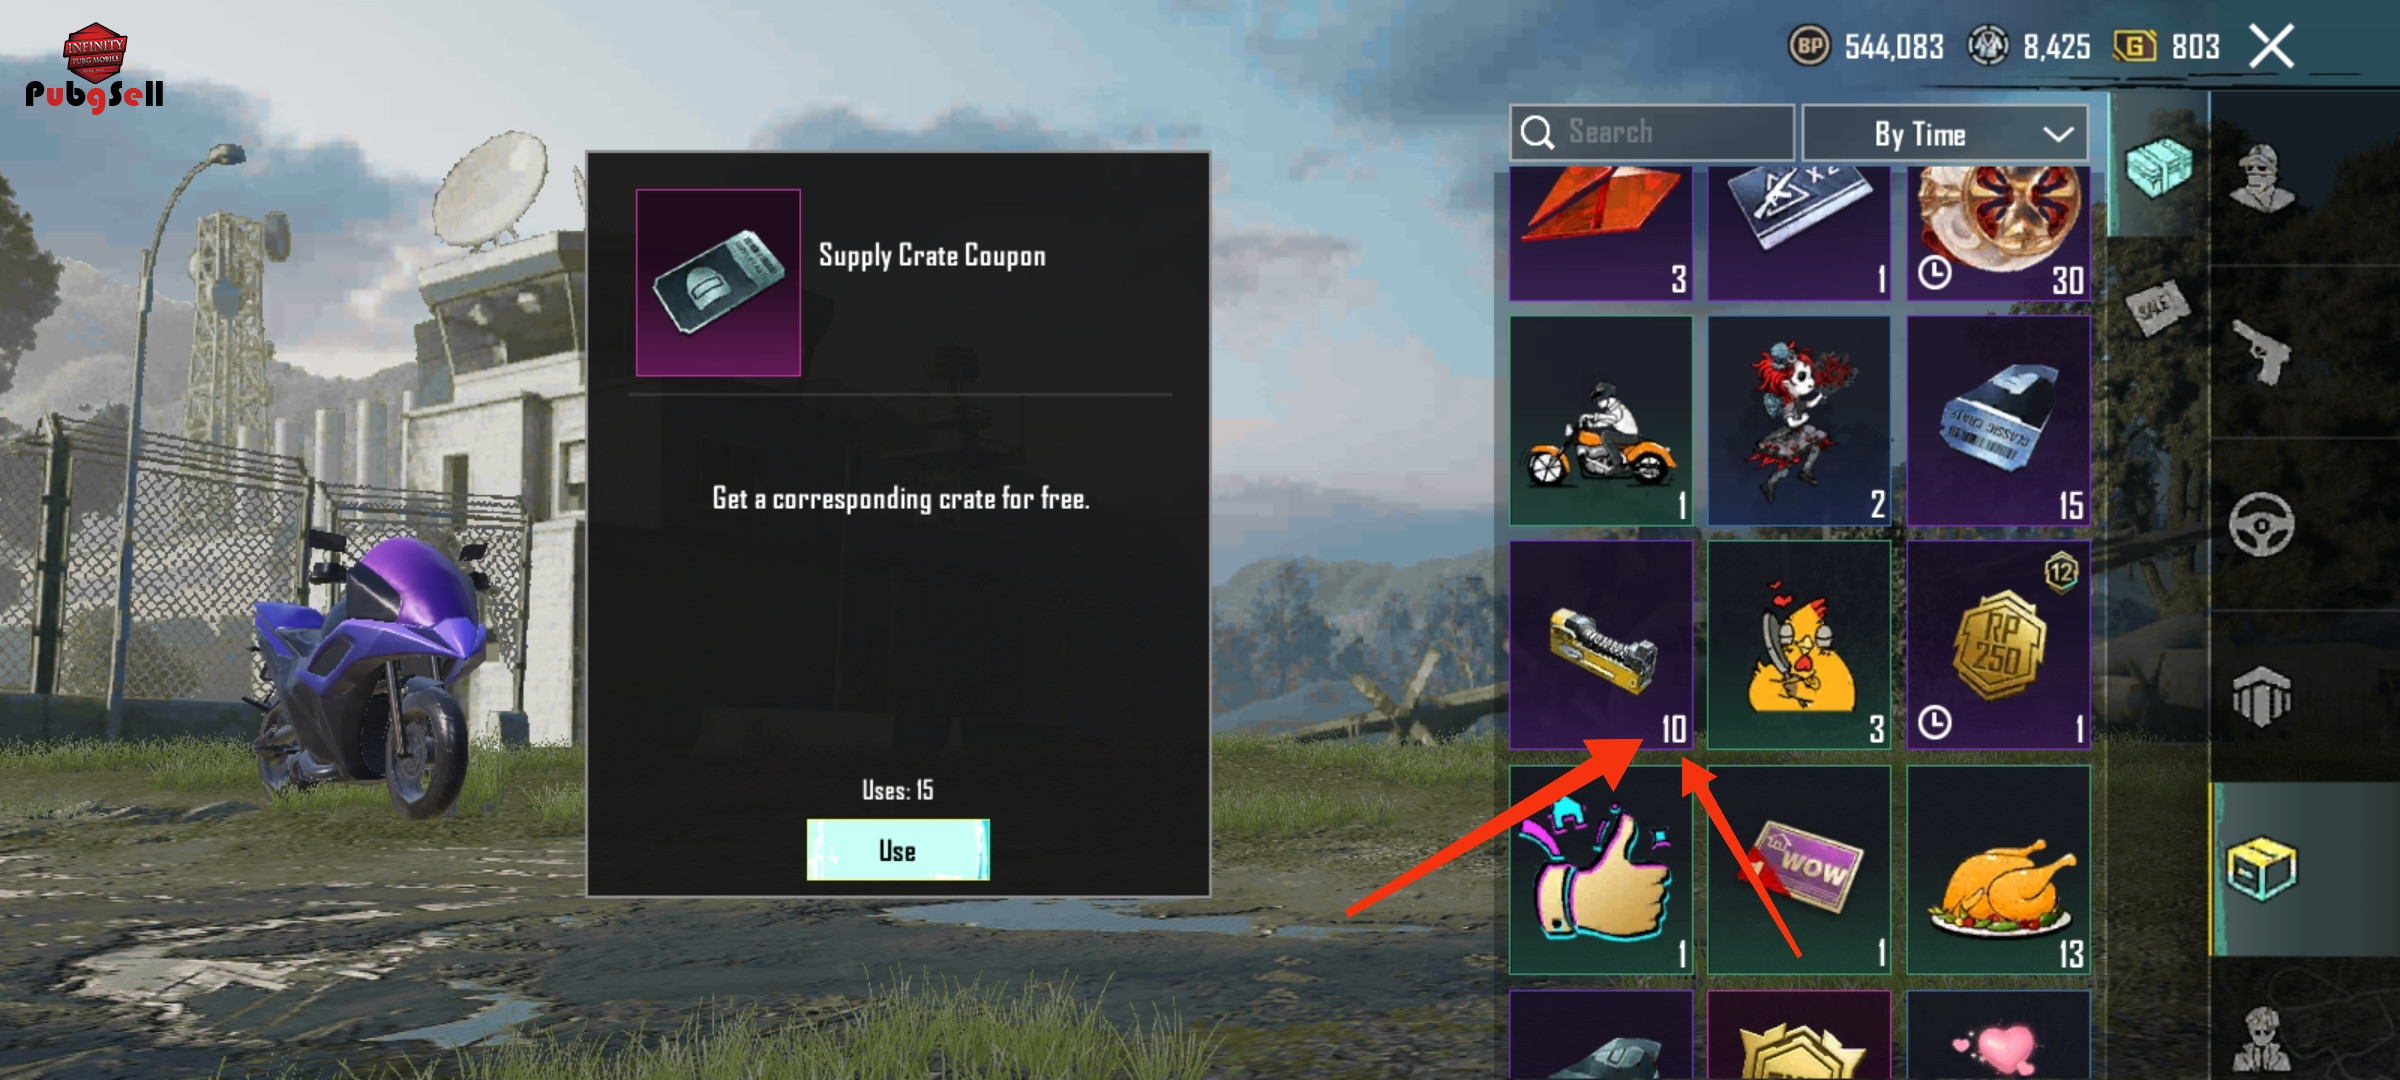Select the red-haired doll graffiti item
The height and width of the screenshot is (1080, 2400).
(x=1799, y=421)
